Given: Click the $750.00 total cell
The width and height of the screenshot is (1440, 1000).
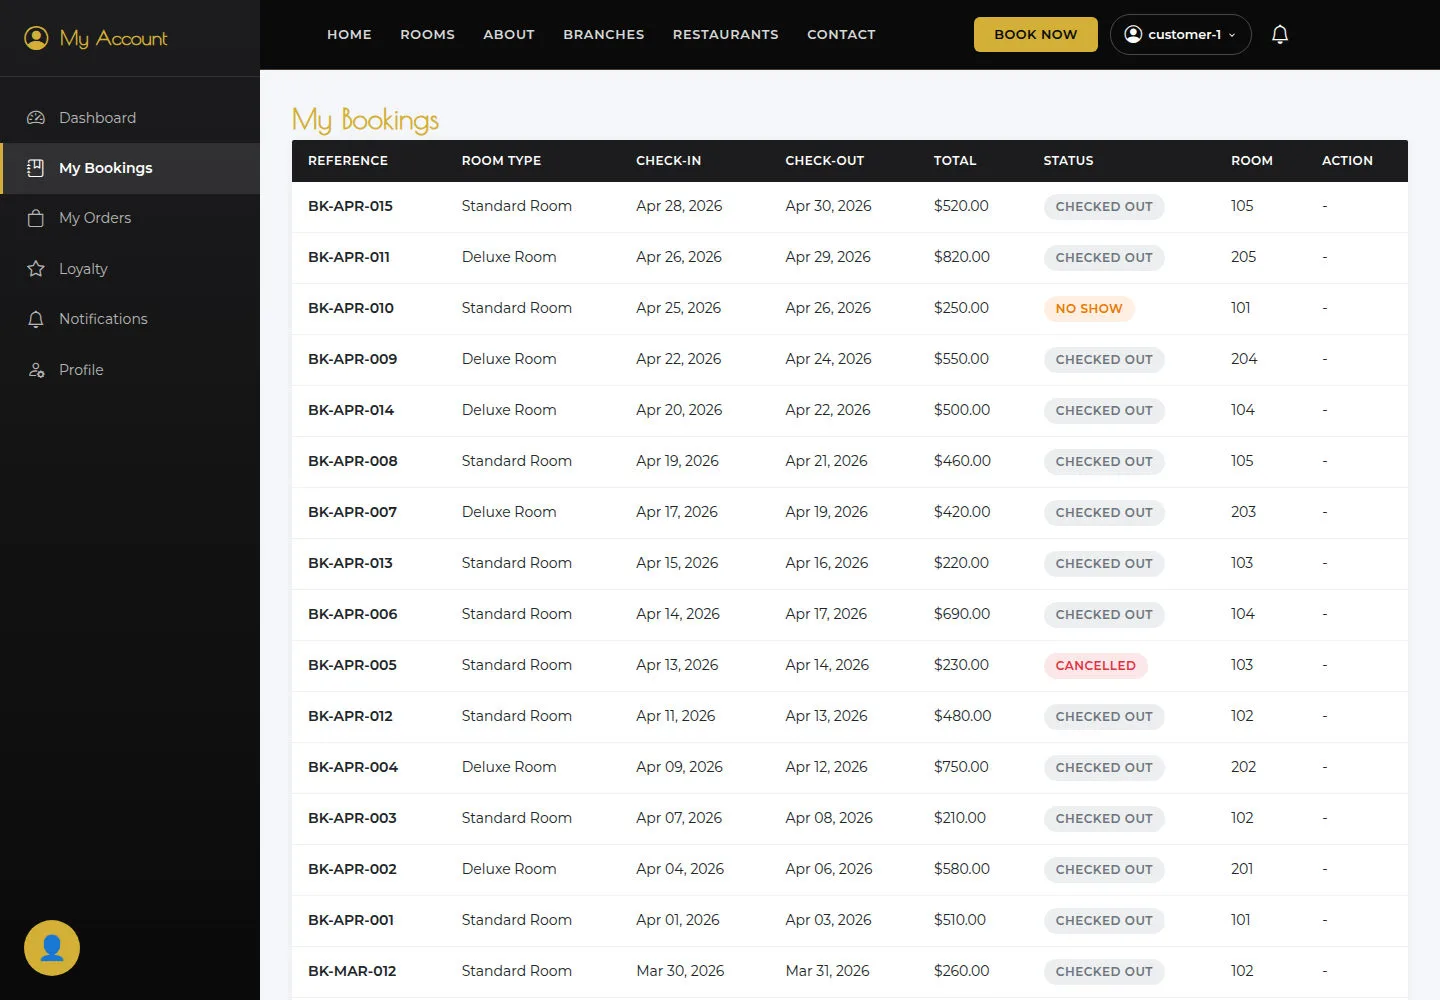Looking at the screenshot, I should (961, 767).
